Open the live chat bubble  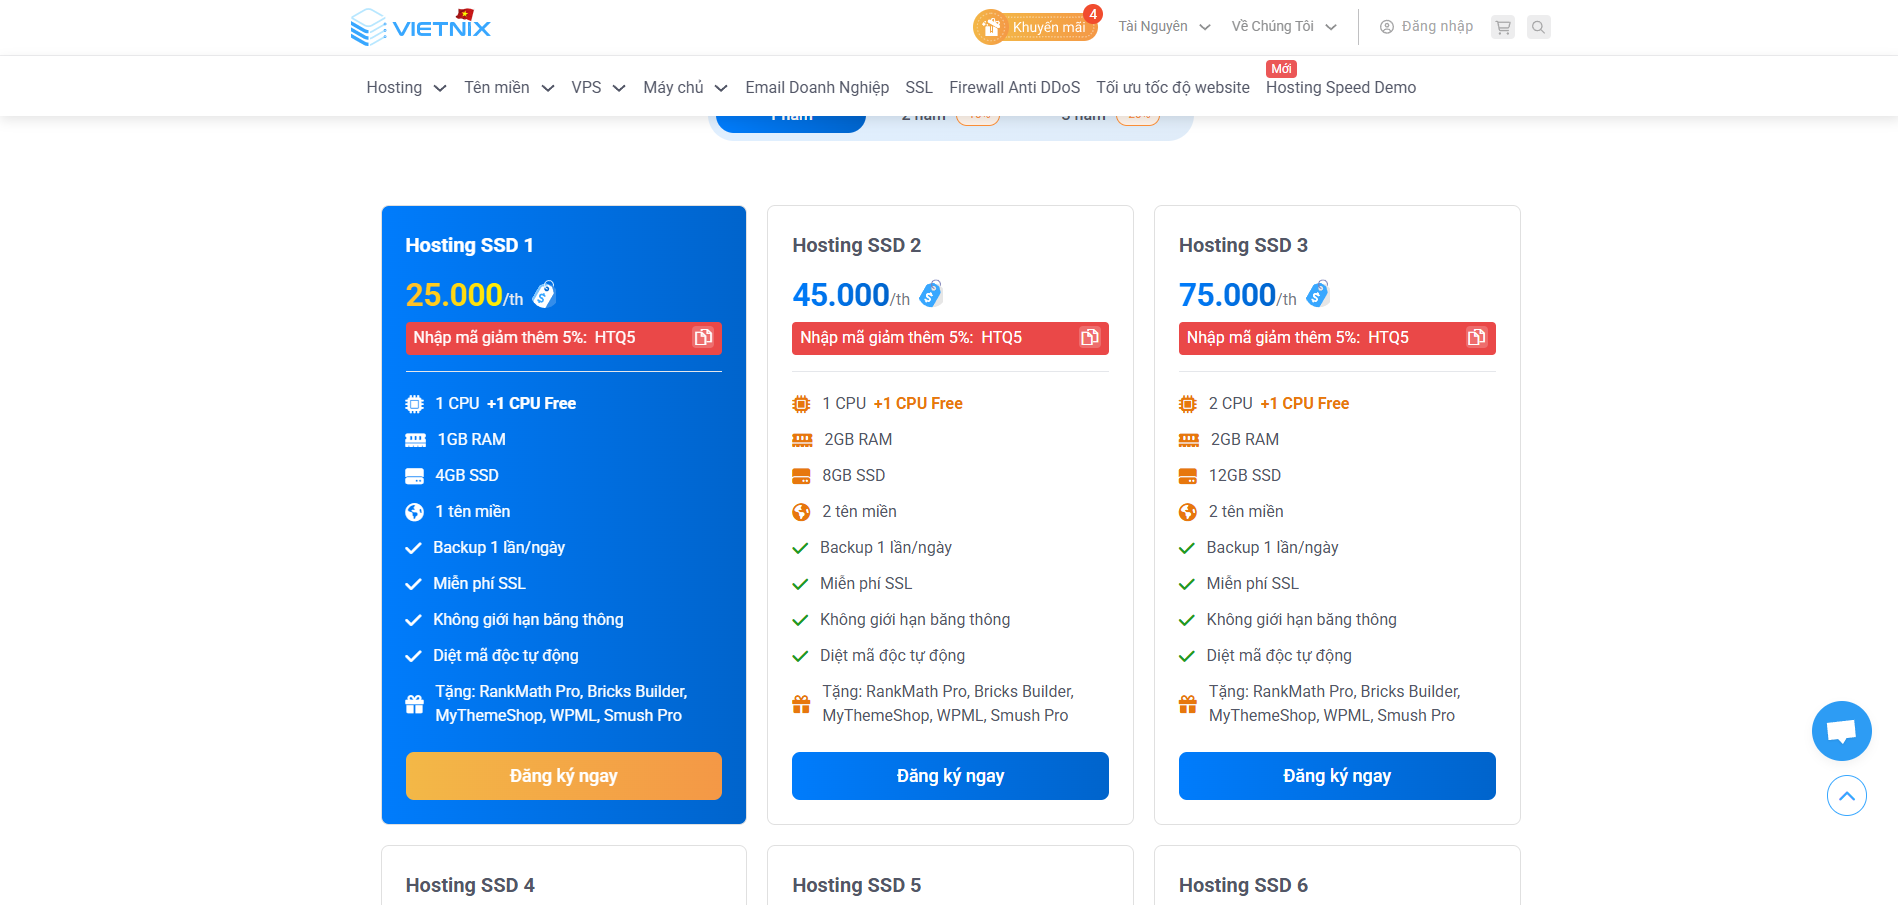(x=1841, y=731)
